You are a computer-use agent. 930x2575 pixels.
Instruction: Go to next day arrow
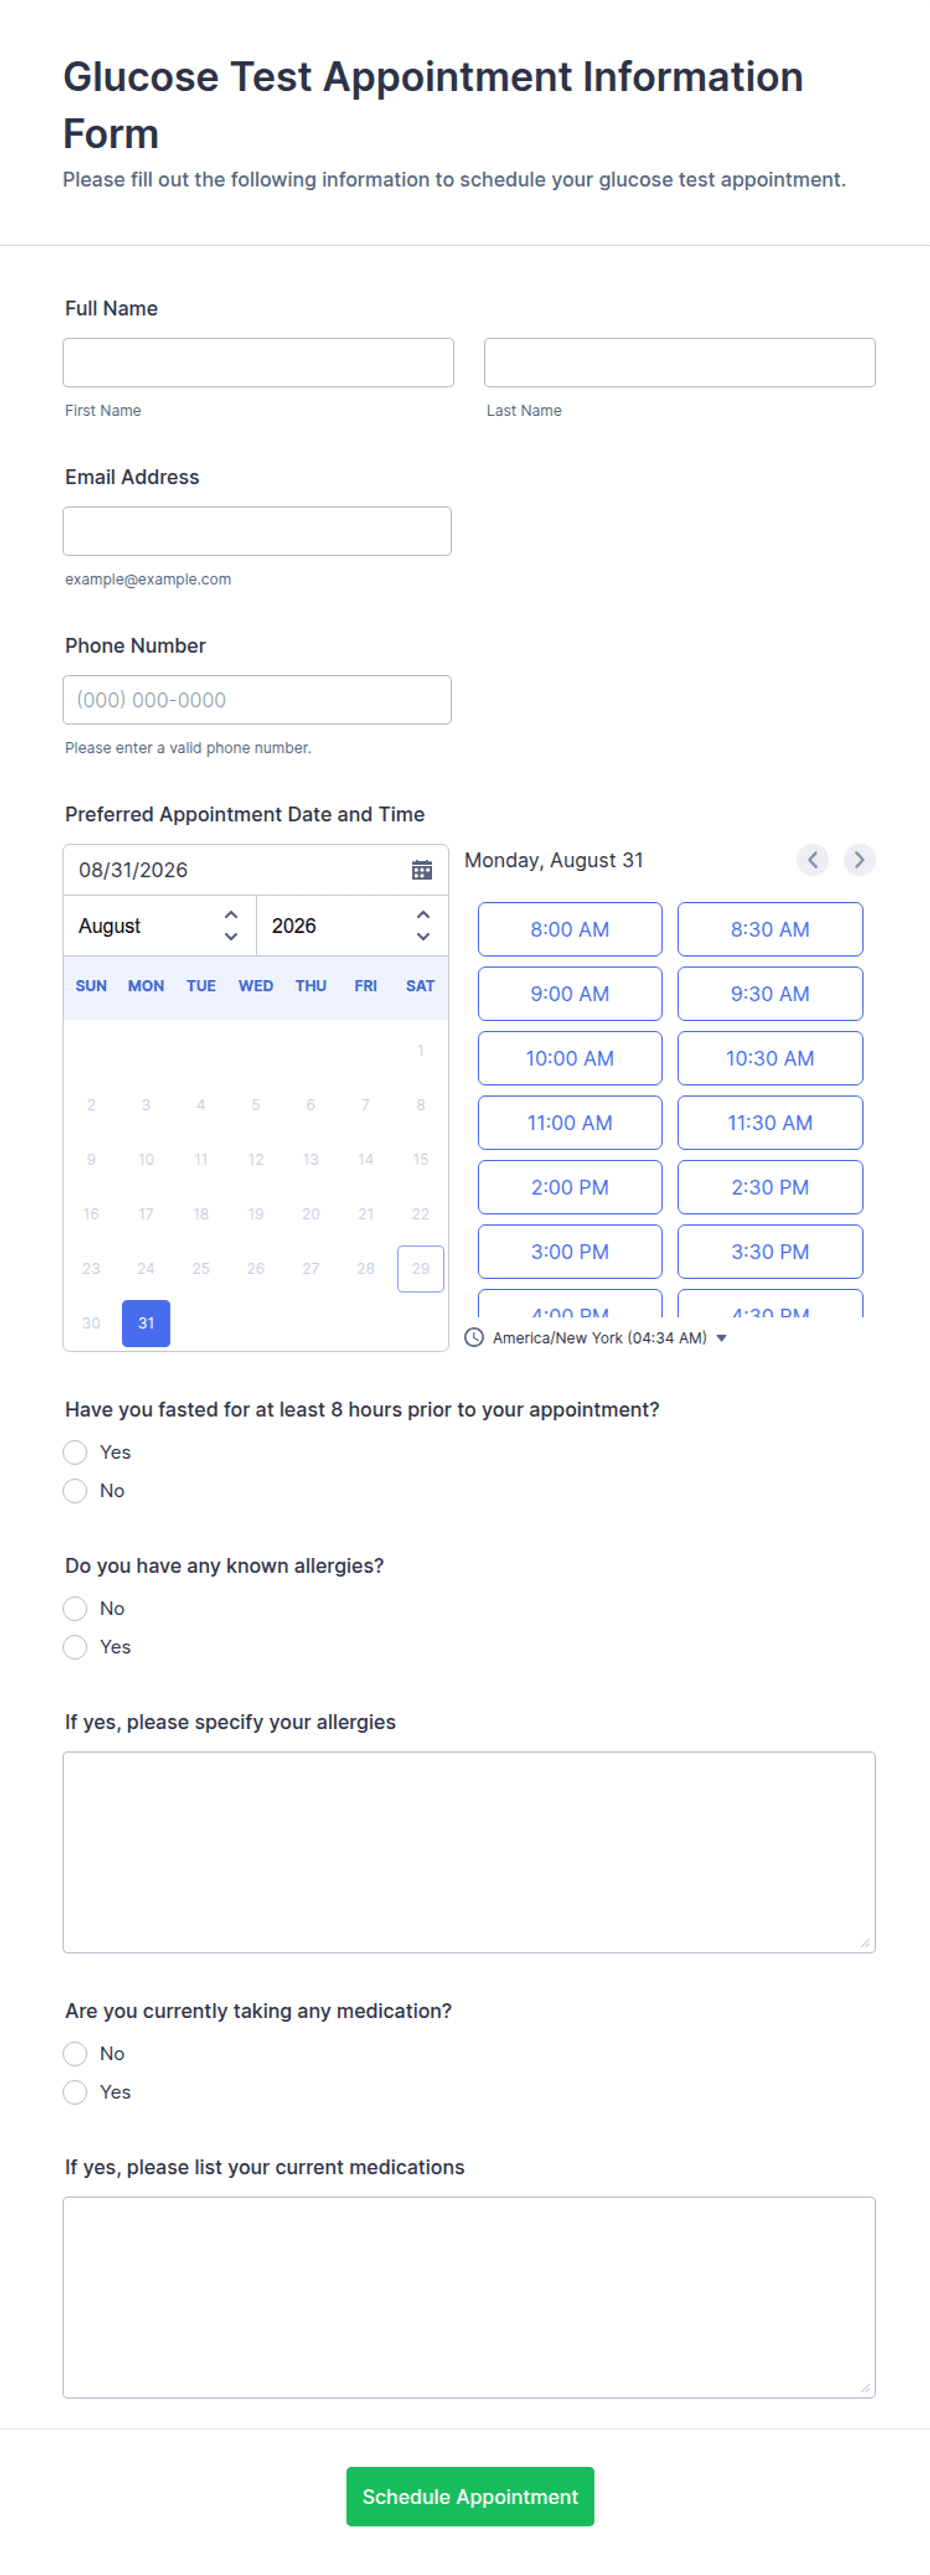[859, 860]
